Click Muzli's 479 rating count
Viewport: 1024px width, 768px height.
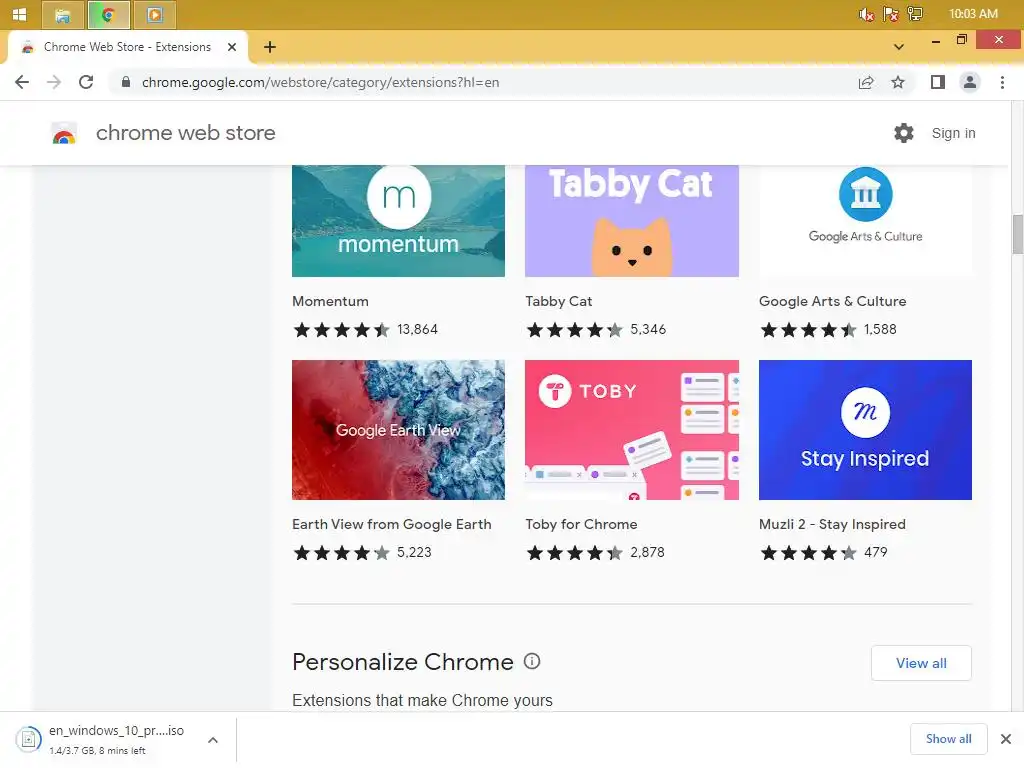[876, 552]
